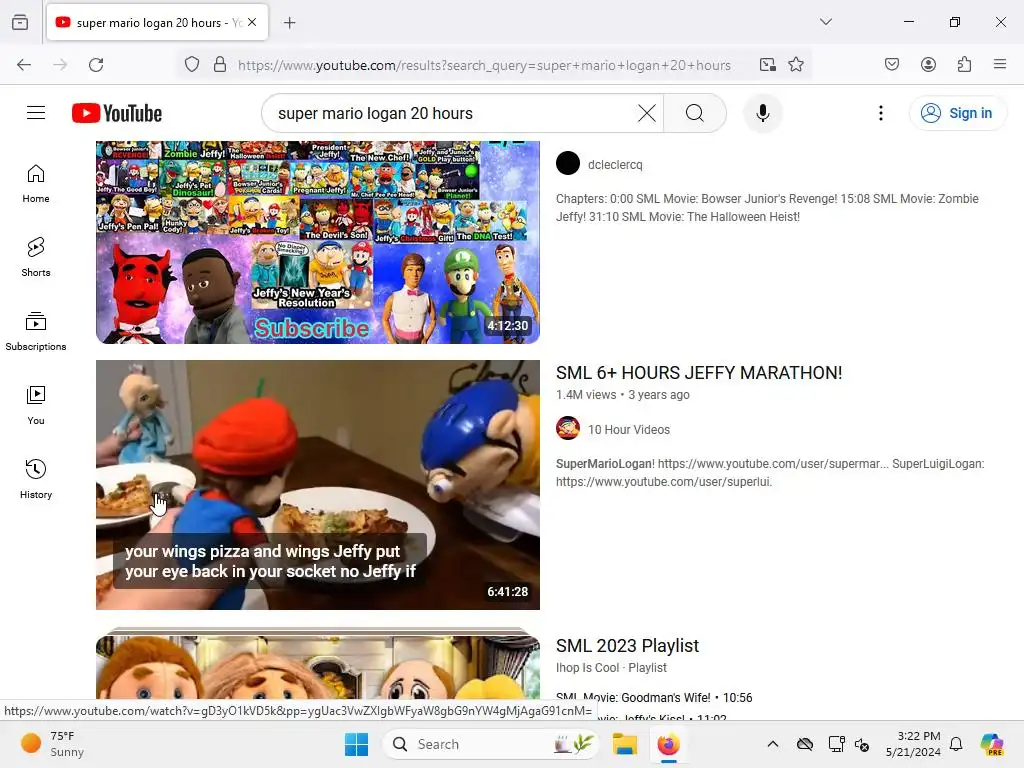Open Windows Start menu
The width and height of the screenshot is (1024, 768).
pyautogui.click(x=357, y=744)
